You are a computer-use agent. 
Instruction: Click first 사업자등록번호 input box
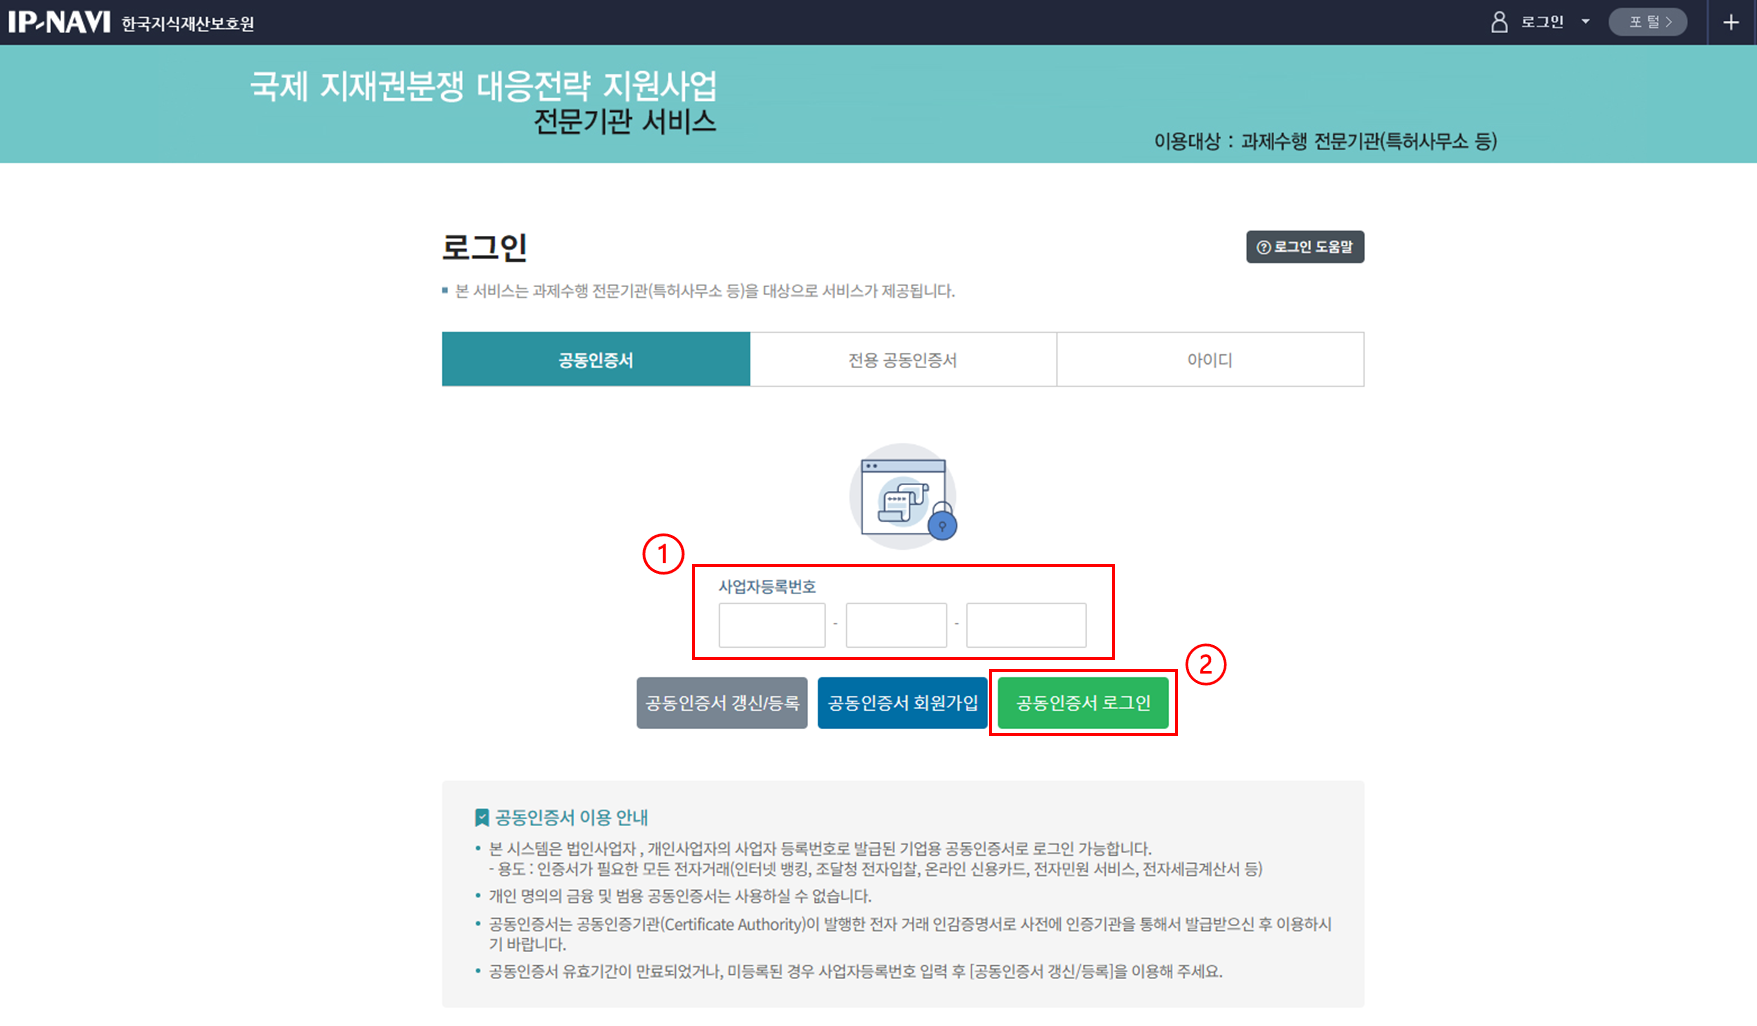click(x=771, y=625)
